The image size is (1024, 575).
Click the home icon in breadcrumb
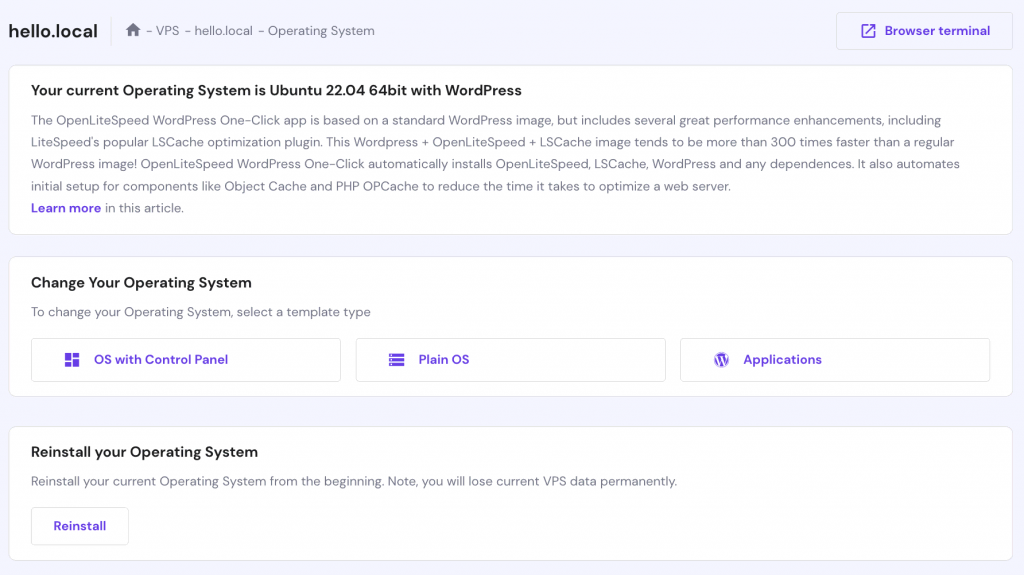pyautogui.click(x=133, y=30)
